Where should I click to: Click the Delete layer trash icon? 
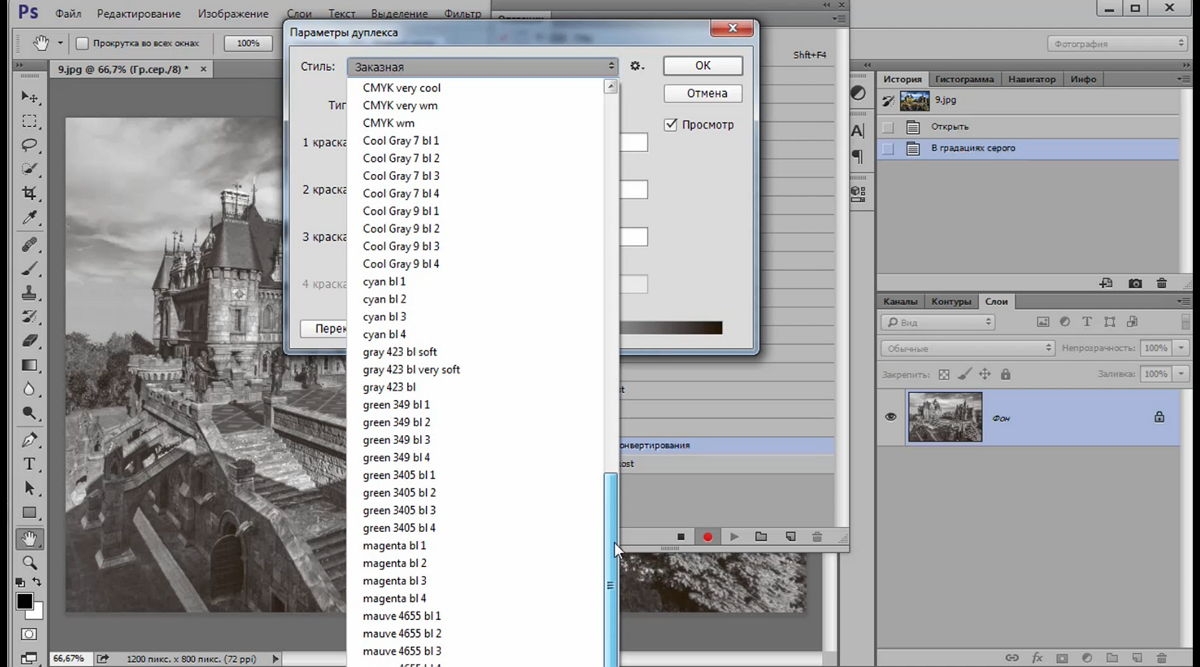click(x=1160, y=658)
